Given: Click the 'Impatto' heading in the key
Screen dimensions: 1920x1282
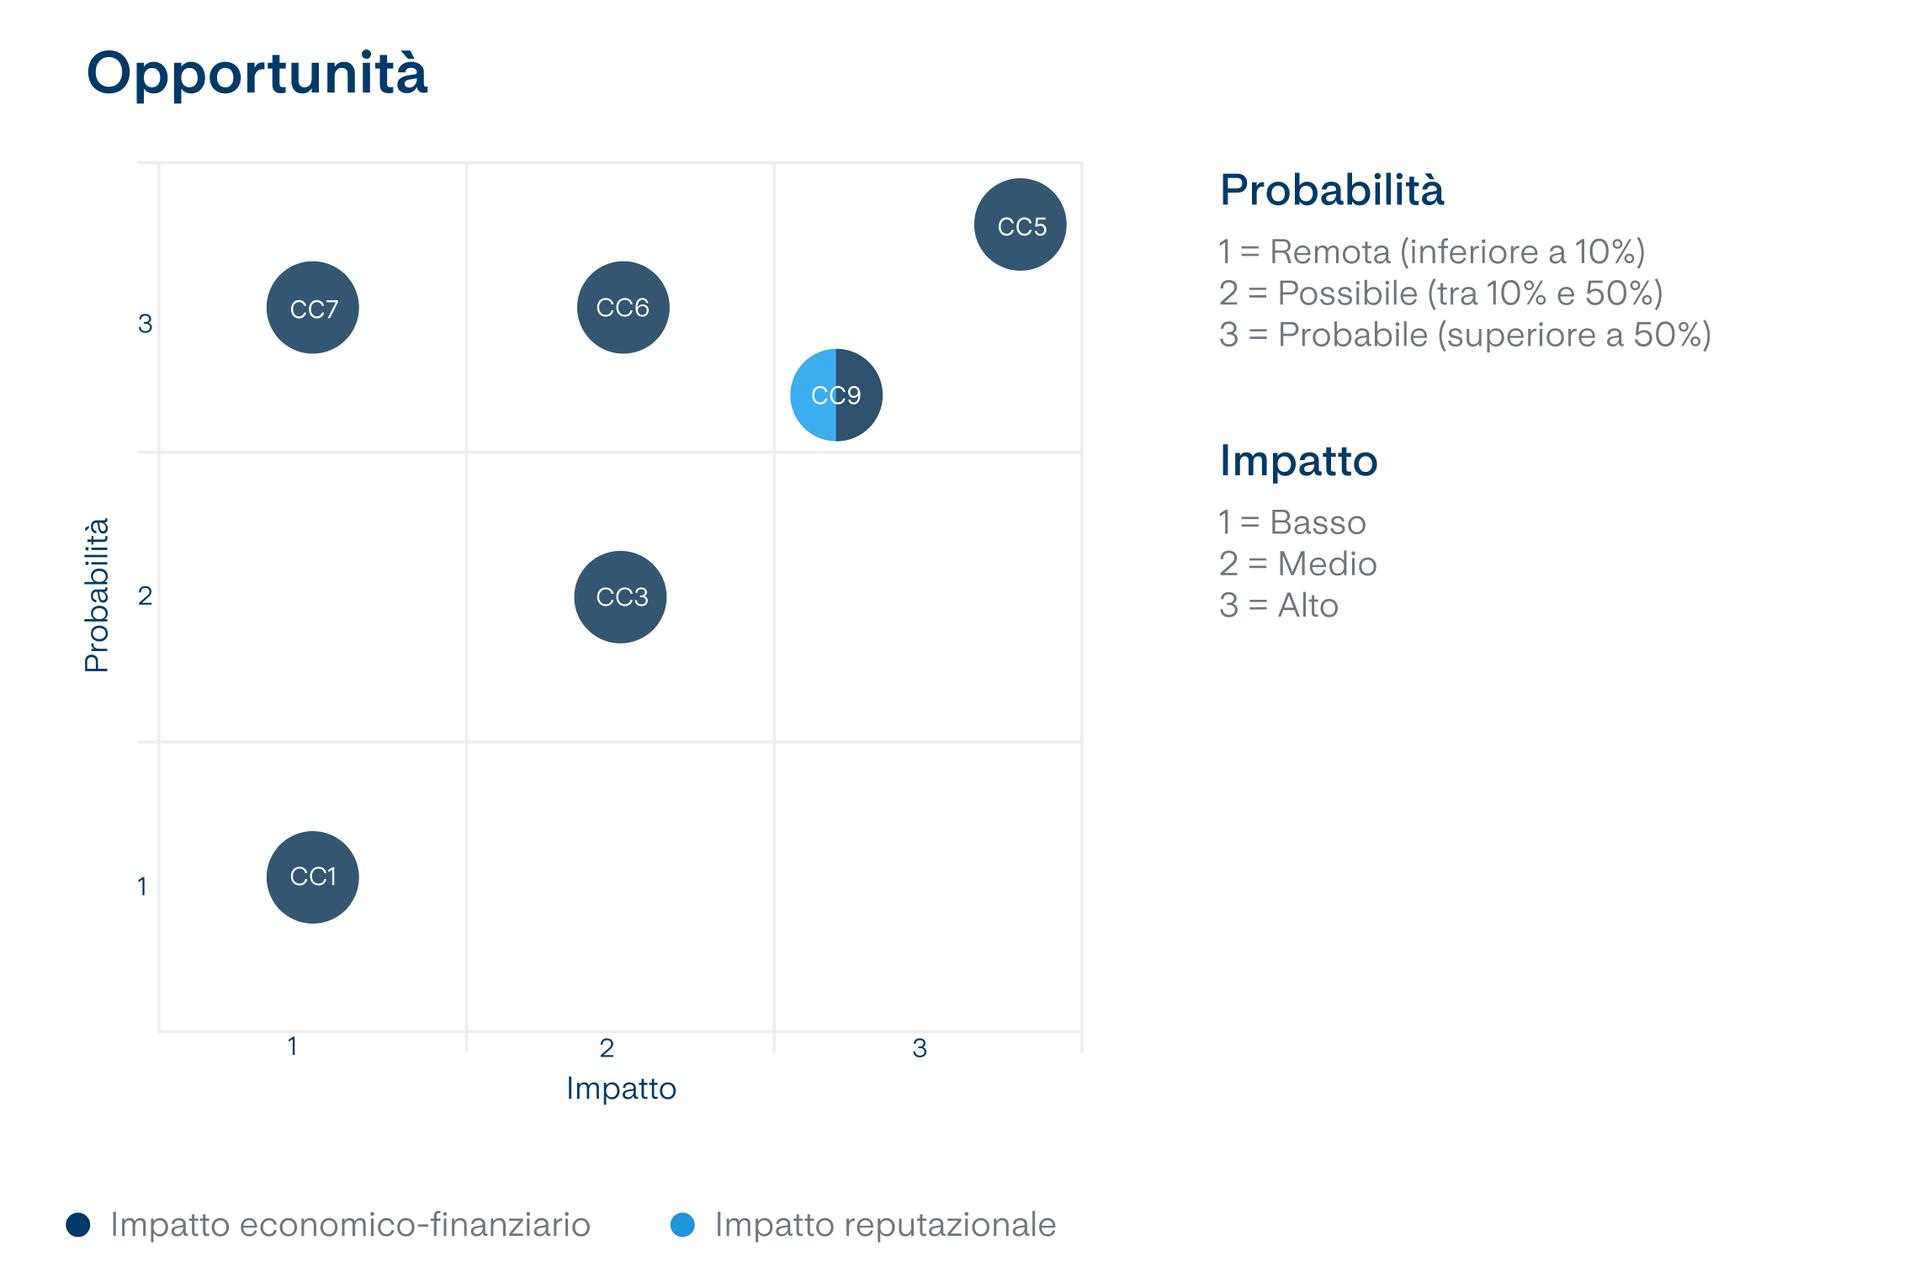Looking at the screenshot, I should tap(1298, 461).
